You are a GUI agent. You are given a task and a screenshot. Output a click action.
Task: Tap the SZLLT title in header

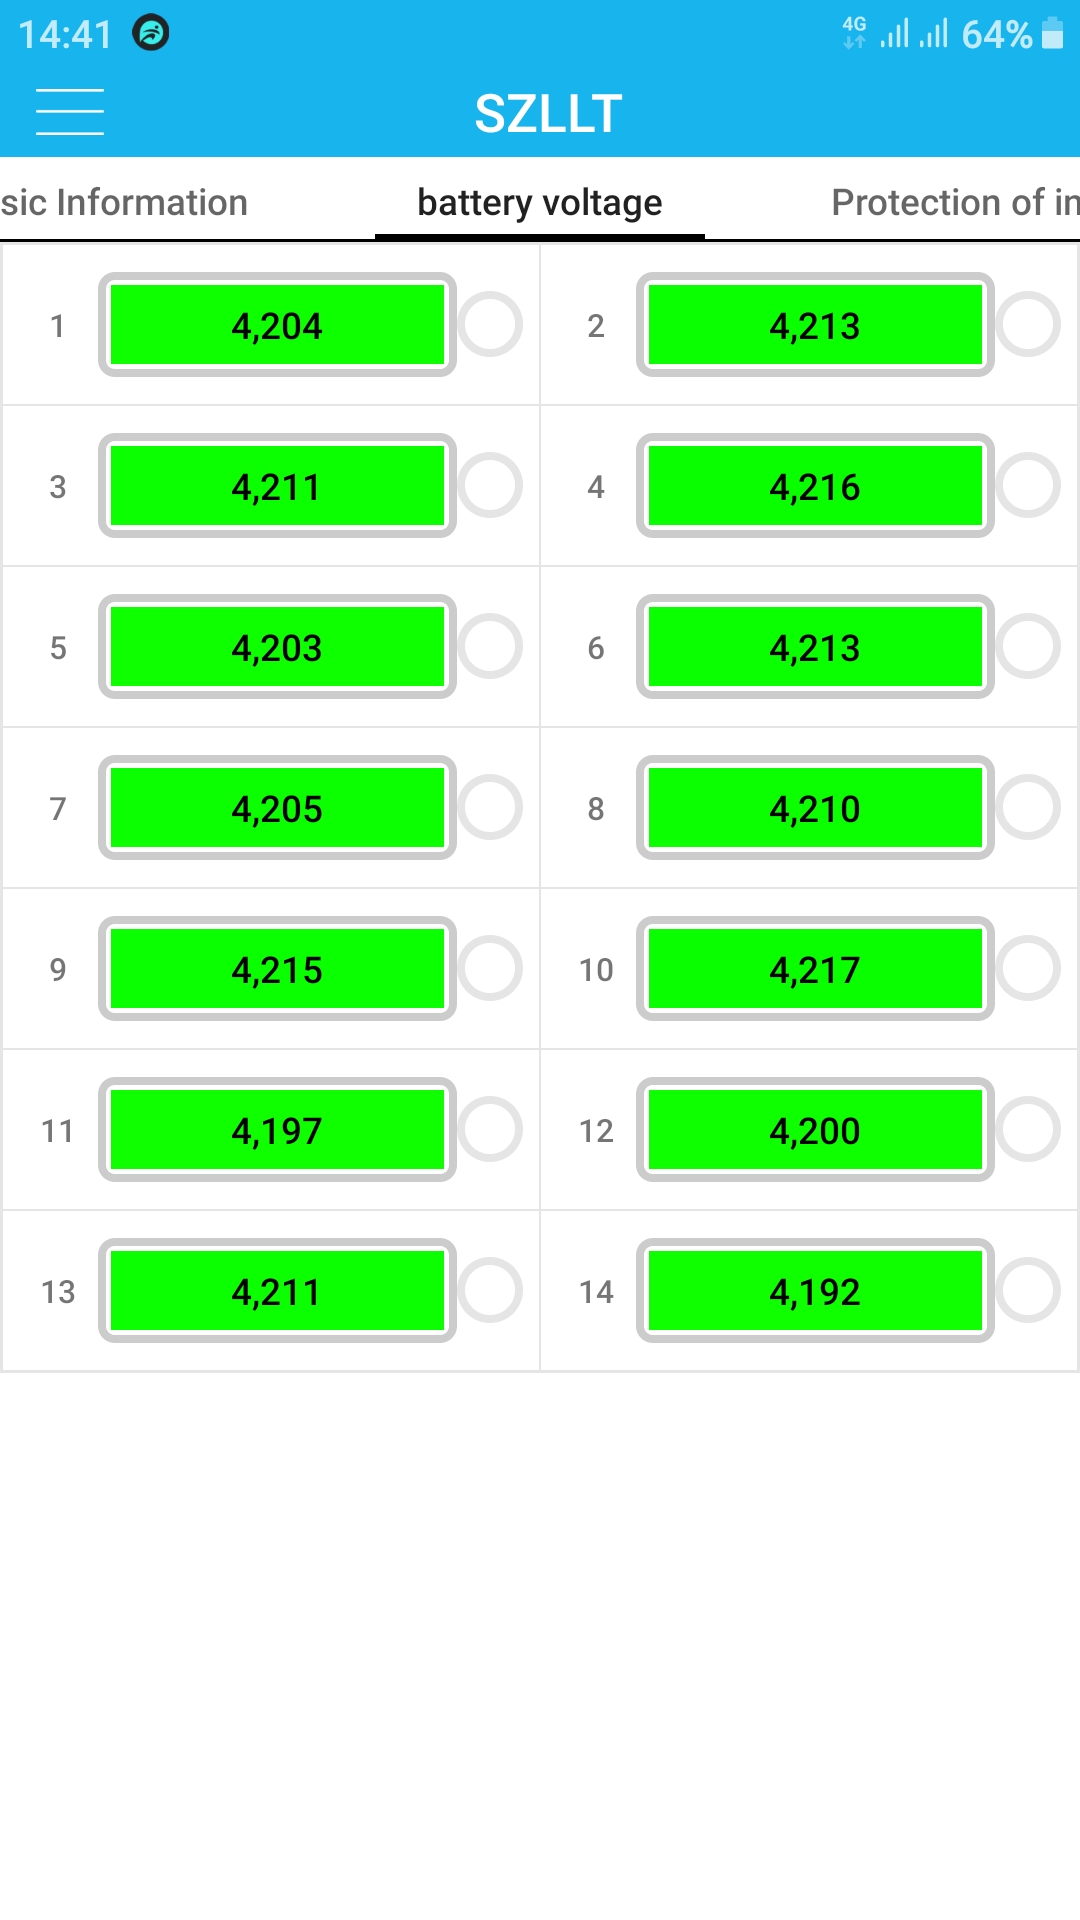coord(548,113)
